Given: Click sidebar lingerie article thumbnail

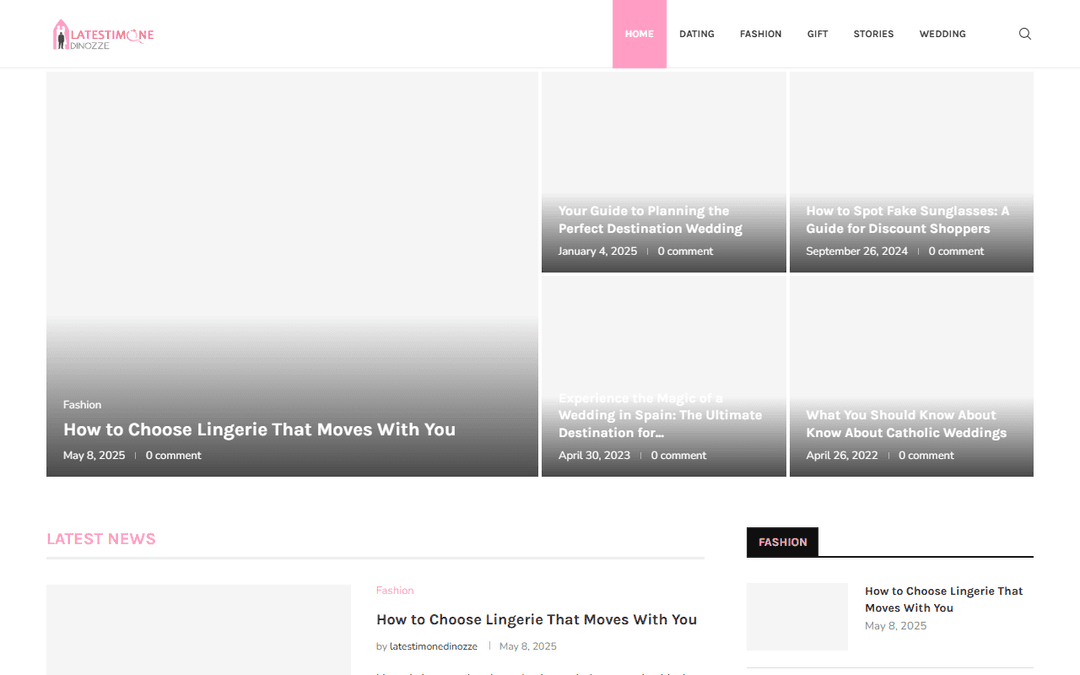Looking at the screenshot, I should tap(797, 616).
